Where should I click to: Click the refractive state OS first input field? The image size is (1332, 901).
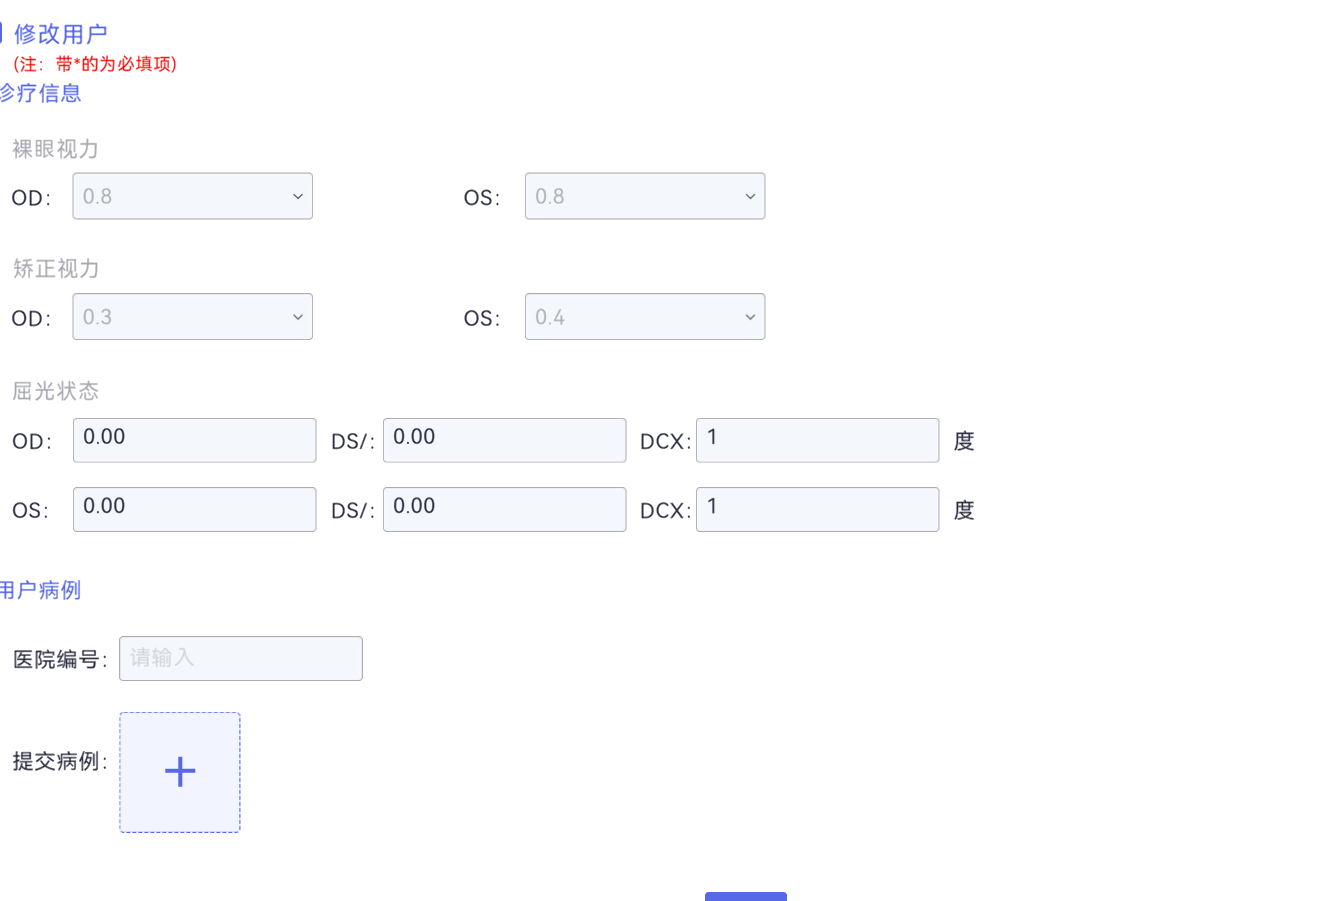[194, 509]
